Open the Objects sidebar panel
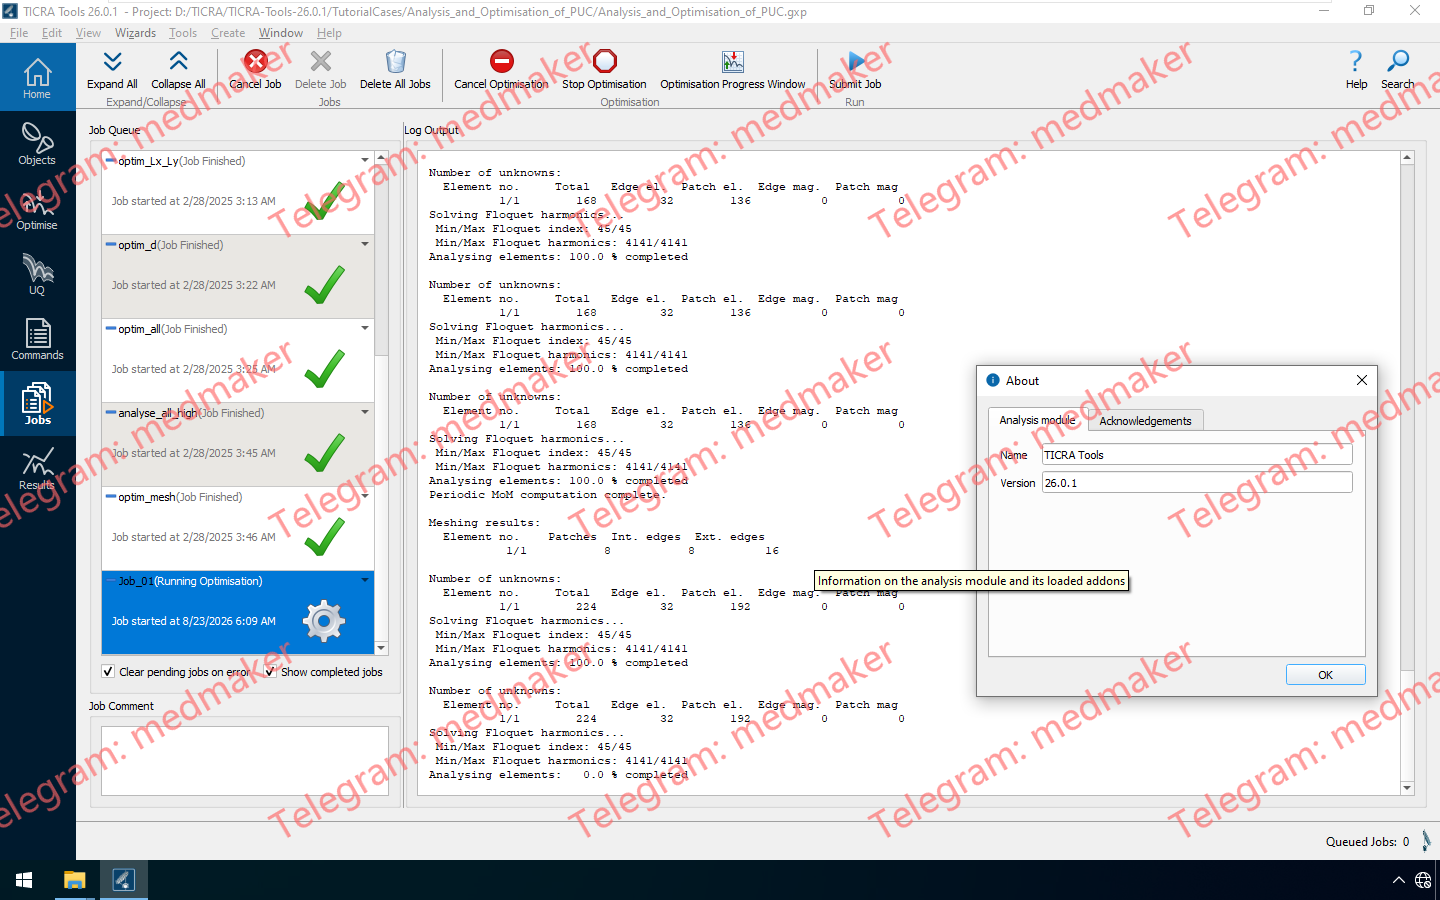The width and height of the screenshot is (1440, 900). (37, 143)
